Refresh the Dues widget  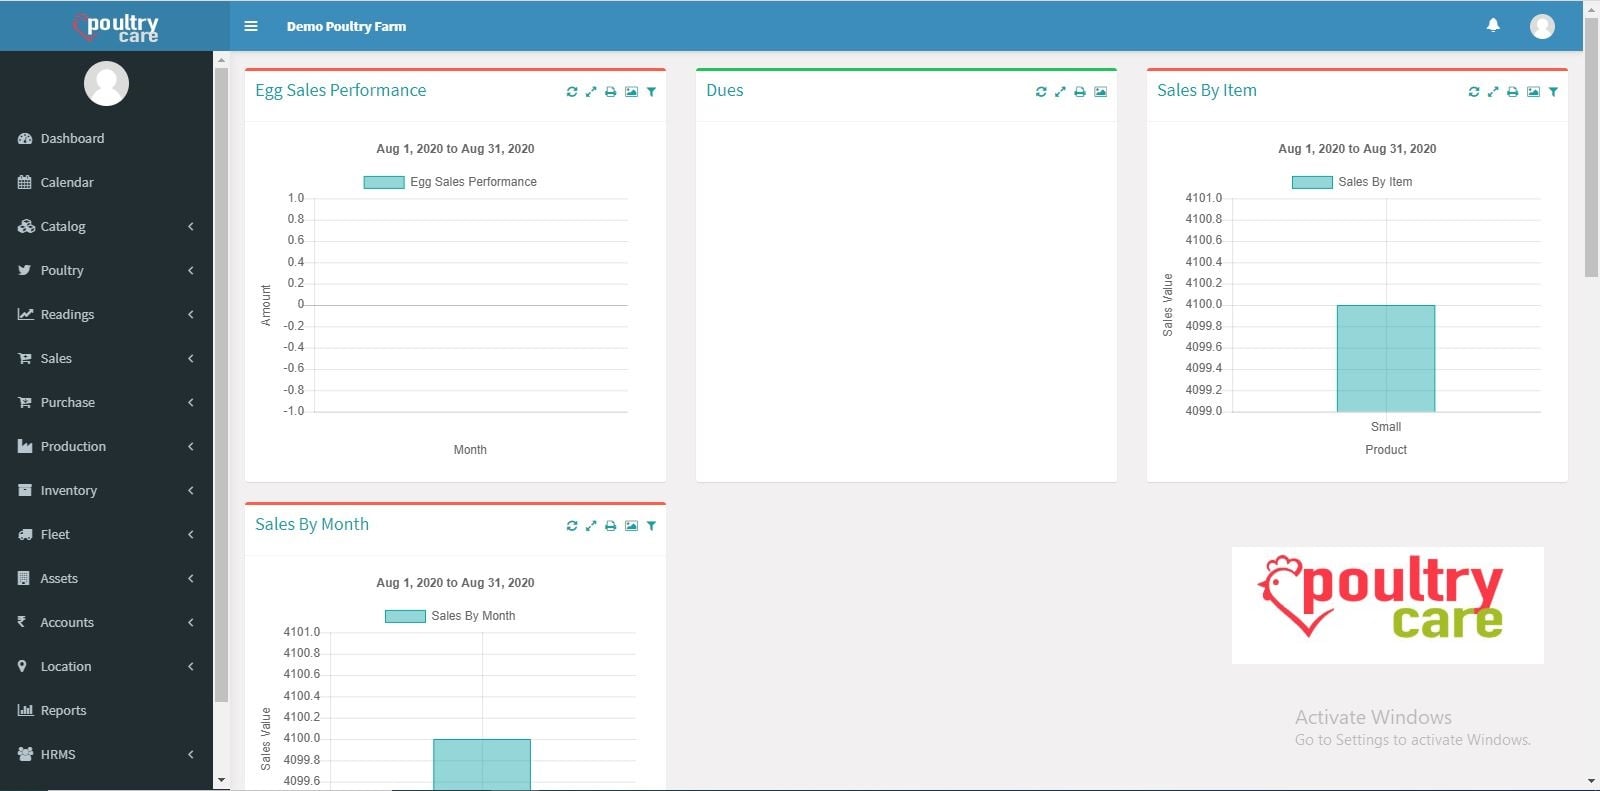1041,92
